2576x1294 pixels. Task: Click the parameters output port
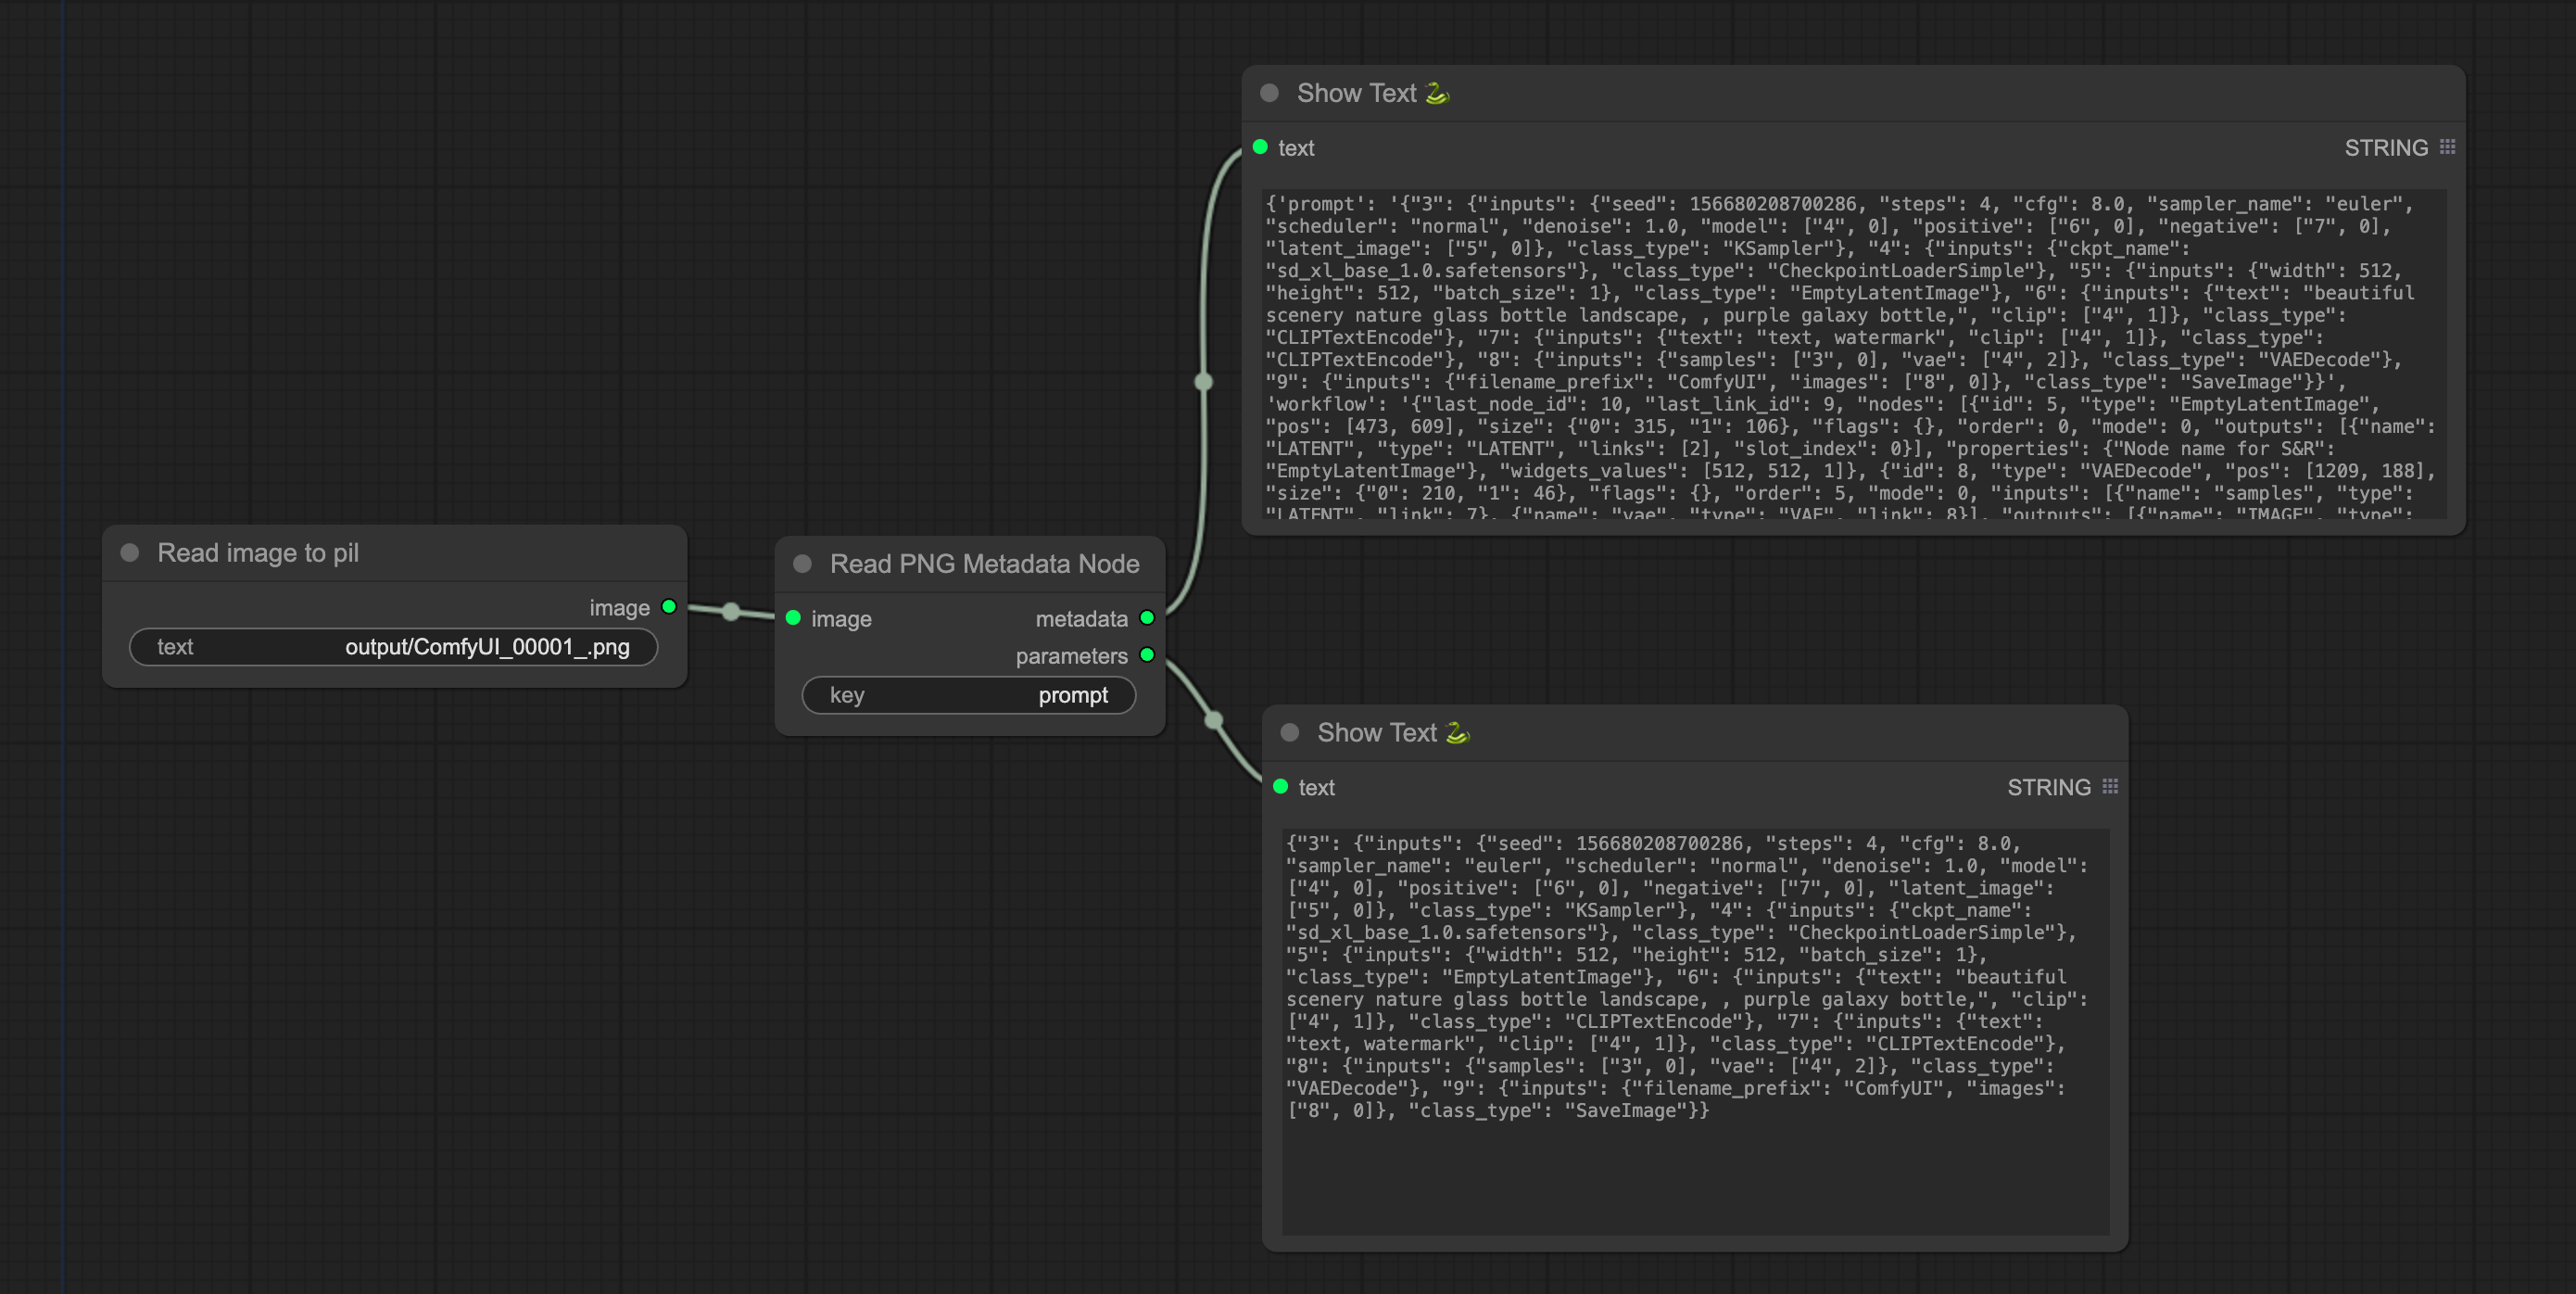(x=1147, y=655)
